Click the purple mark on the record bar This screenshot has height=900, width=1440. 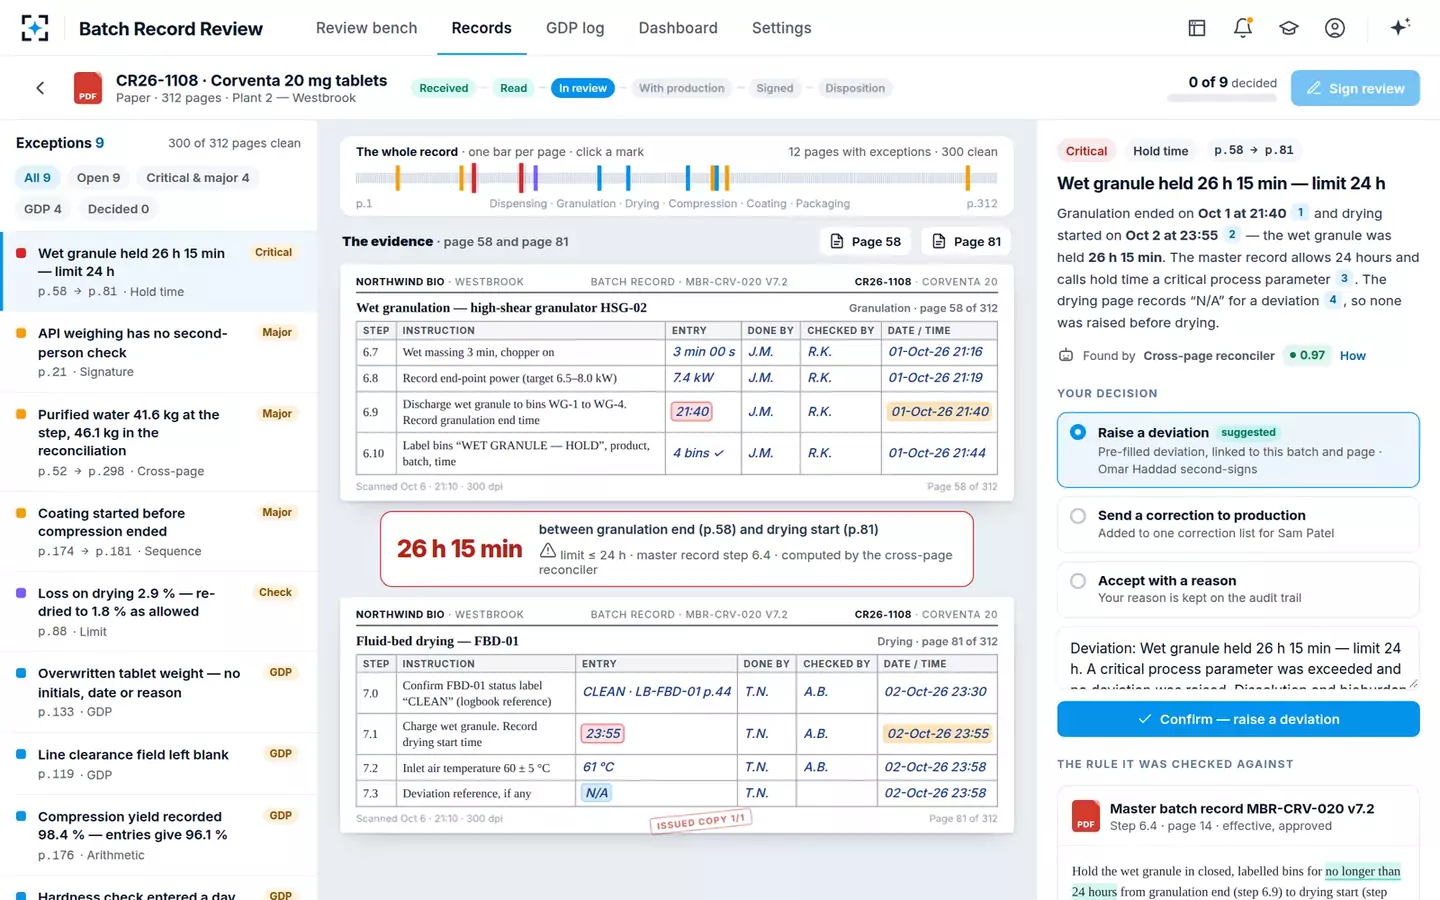(x=536, y=178)
